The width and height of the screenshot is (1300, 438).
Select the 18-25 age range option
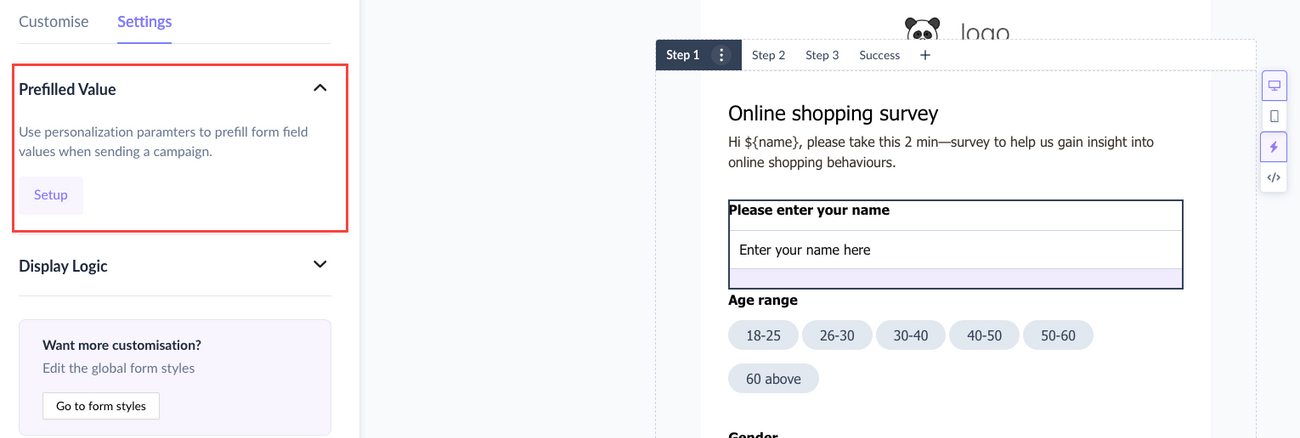[763, 335]
